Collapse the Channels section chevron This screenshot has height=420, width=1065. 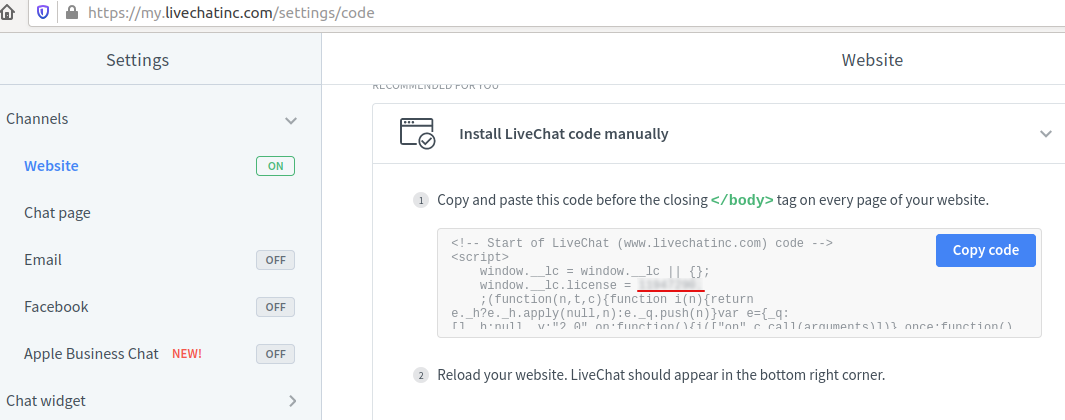click(x=291, y=120)
